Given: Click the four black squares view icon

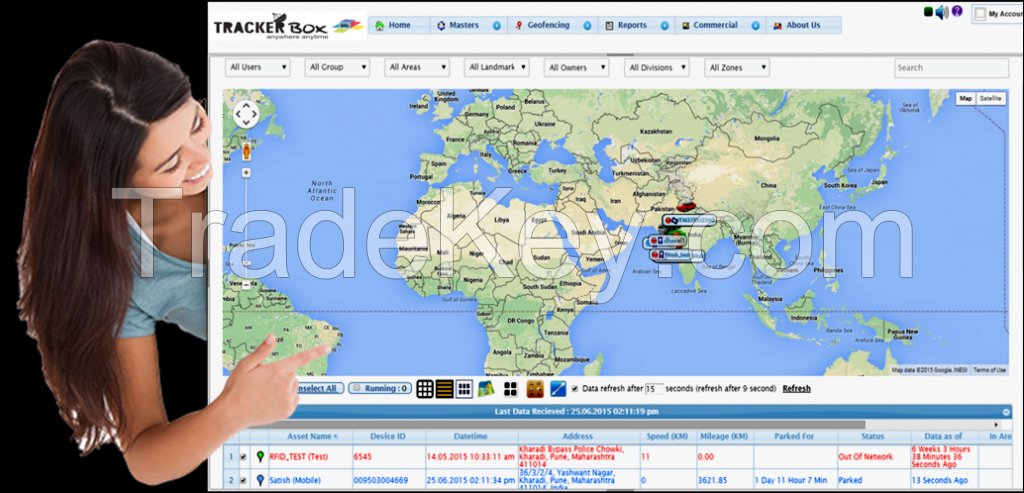Looking at the screenshot, I should (510, 389).
